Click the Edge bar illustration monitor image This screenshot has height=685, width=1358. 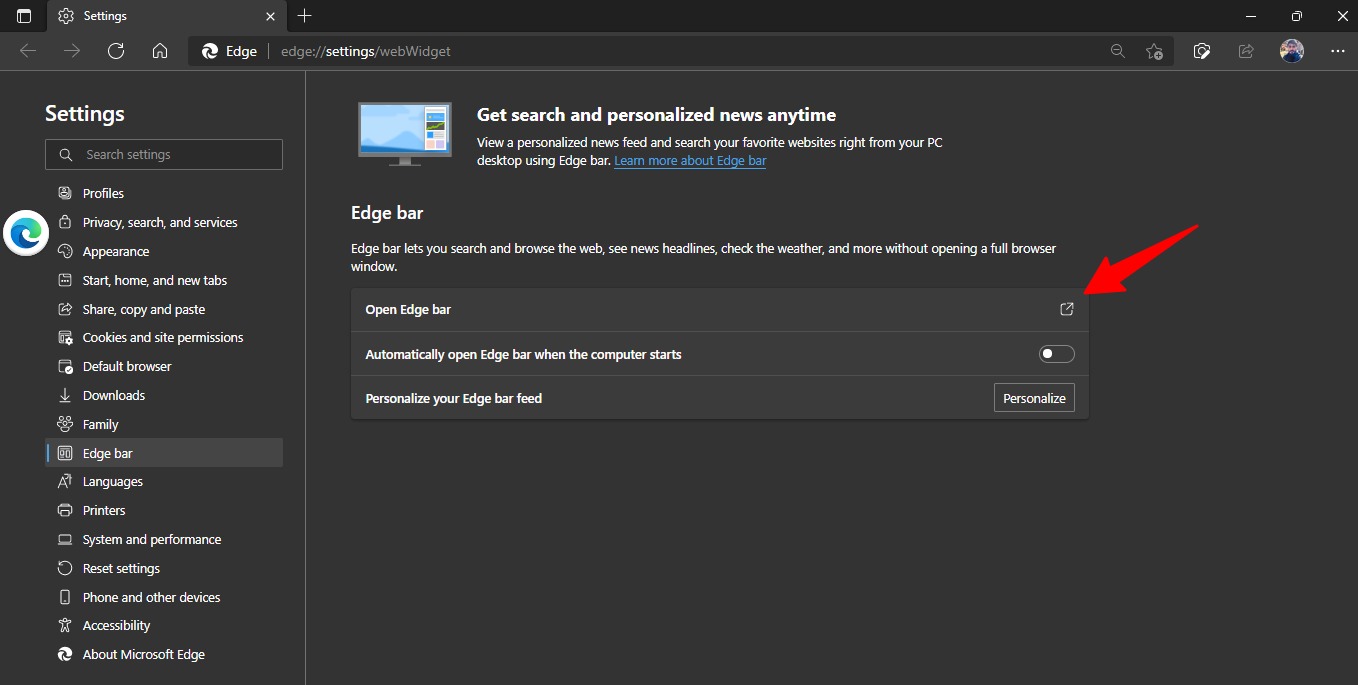click(405, 134)
